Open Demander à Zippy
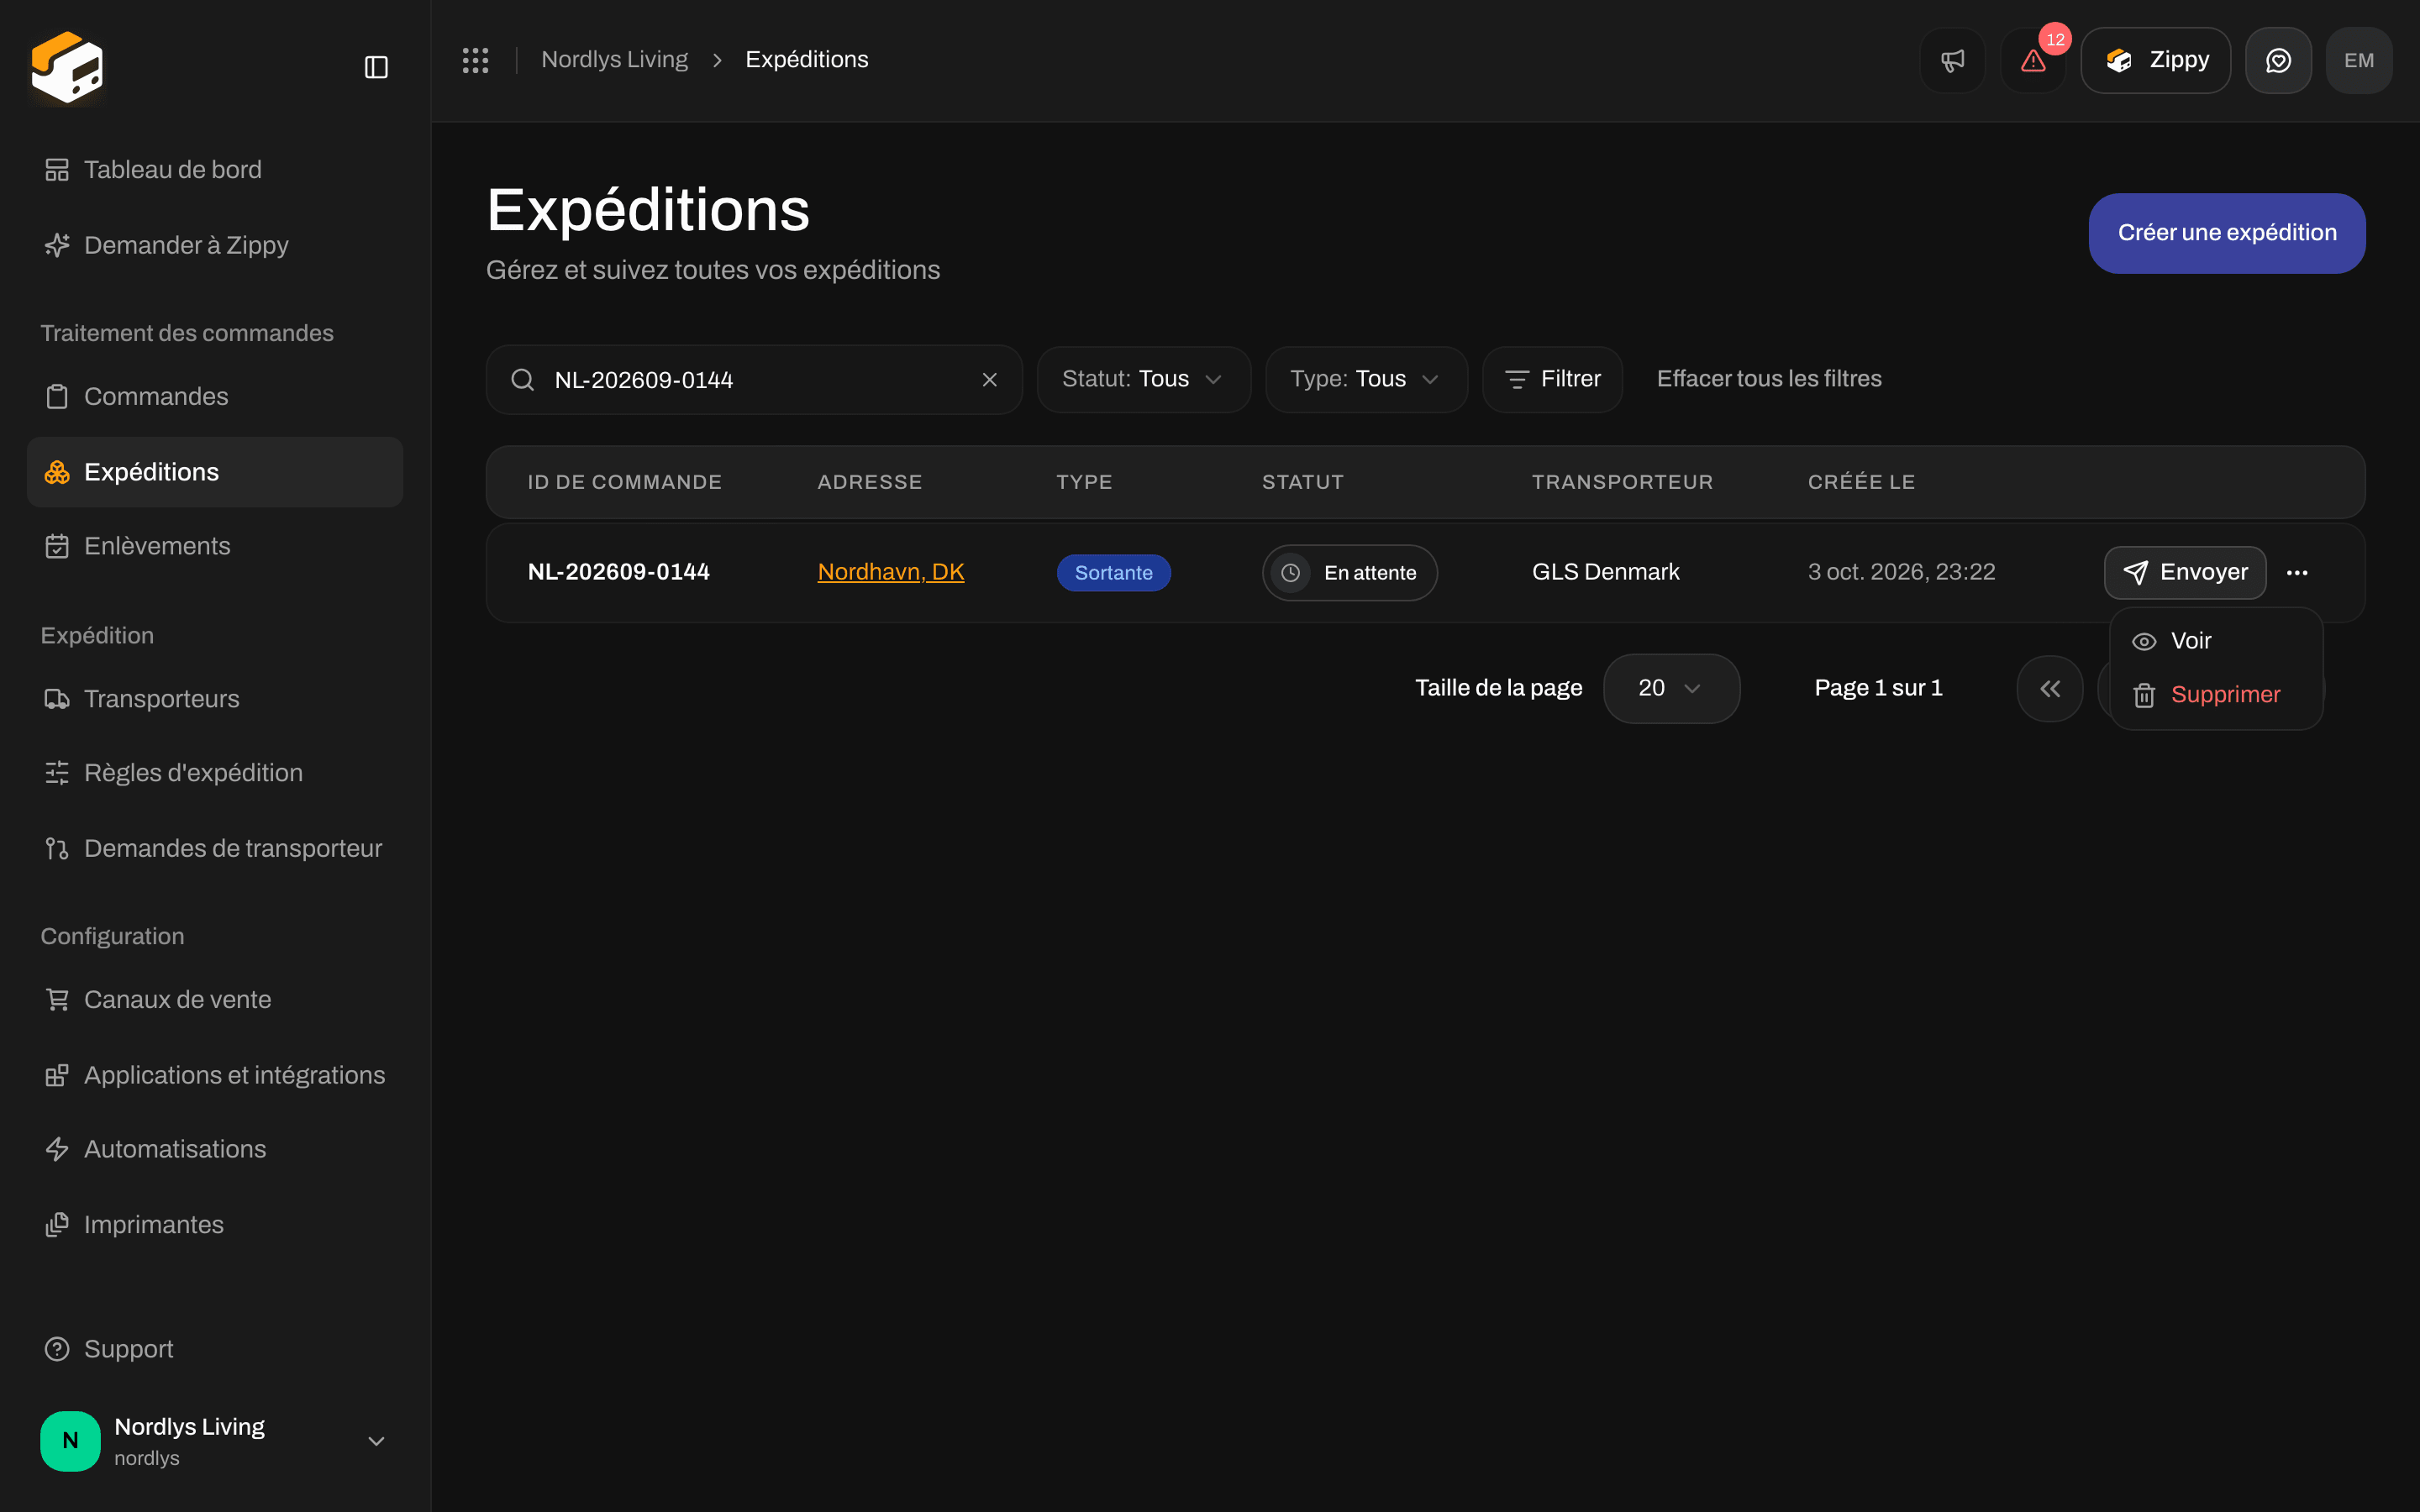 (x=215, y=245)
